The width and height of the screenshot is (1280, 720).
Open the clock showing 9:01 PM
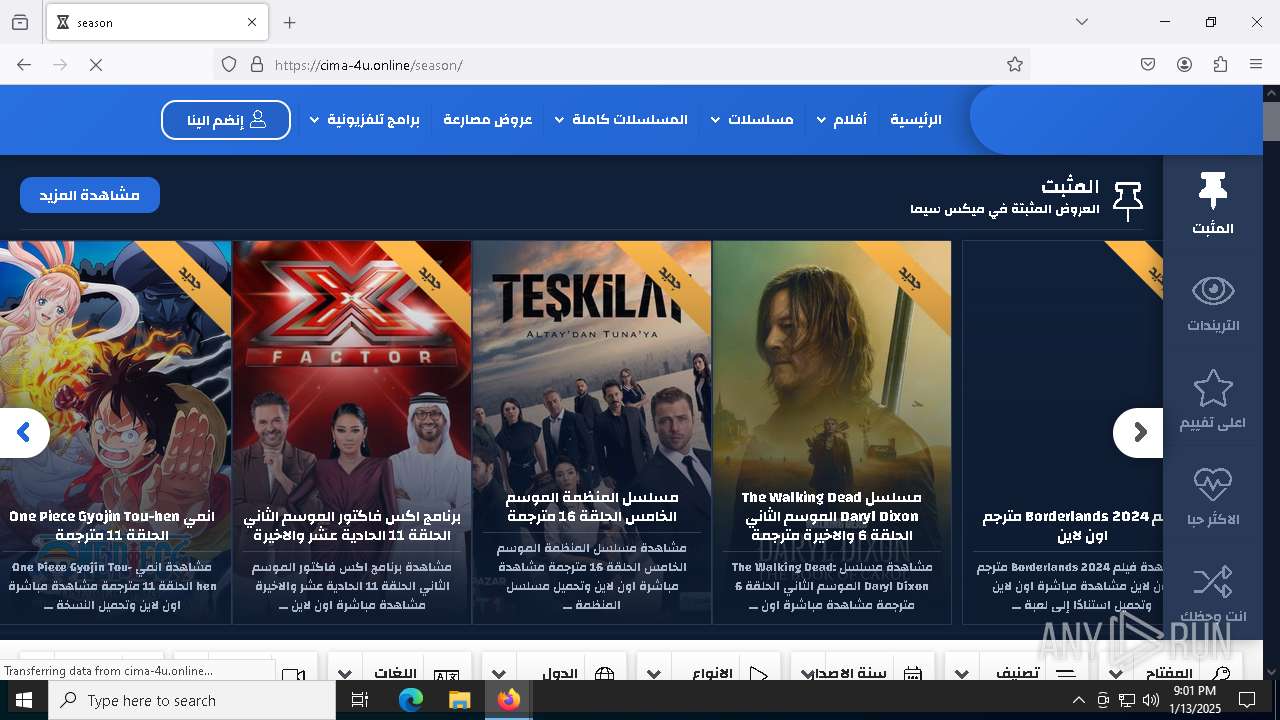(x=1195, y=700)
